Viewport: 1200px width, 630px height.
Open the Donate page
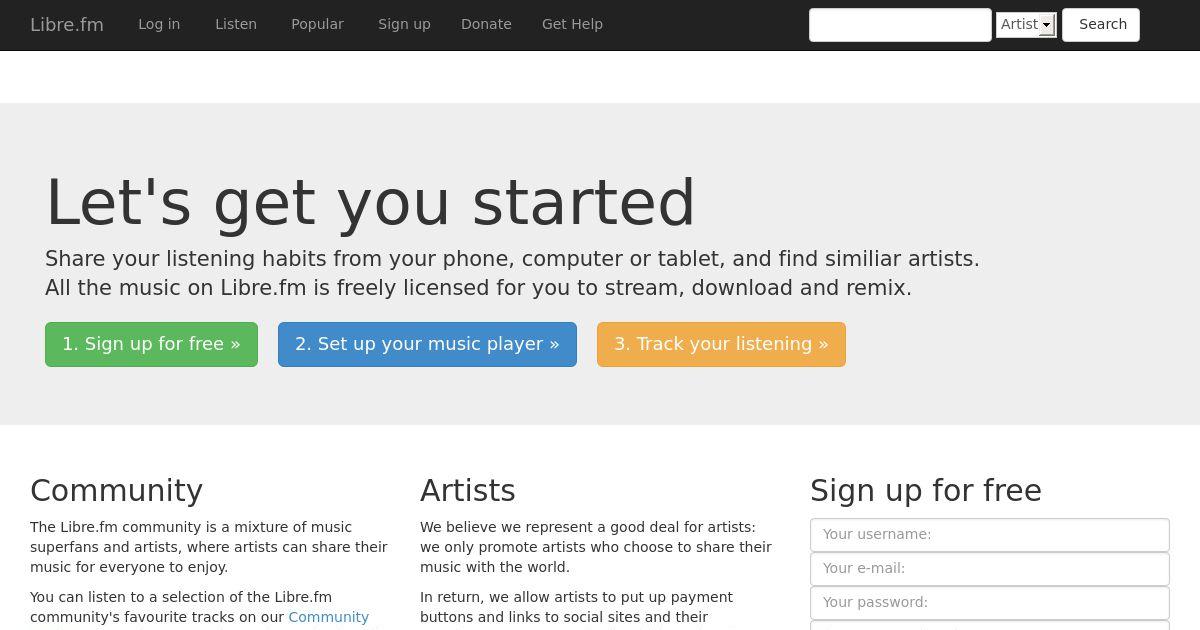point(486,24)
